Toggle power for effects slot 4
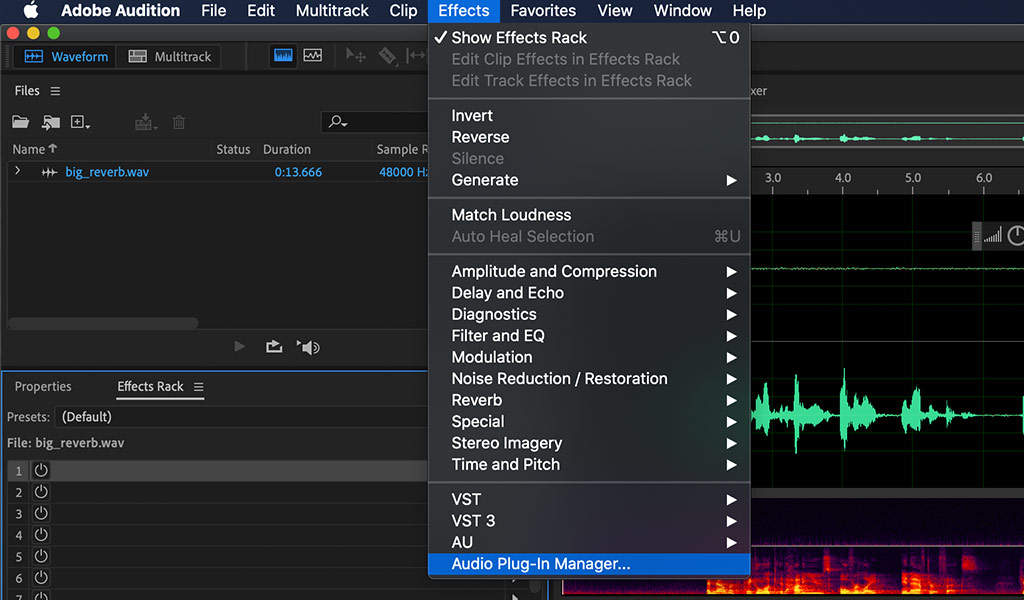Screen dimensions: 1024x600 (x=40, y=535)
